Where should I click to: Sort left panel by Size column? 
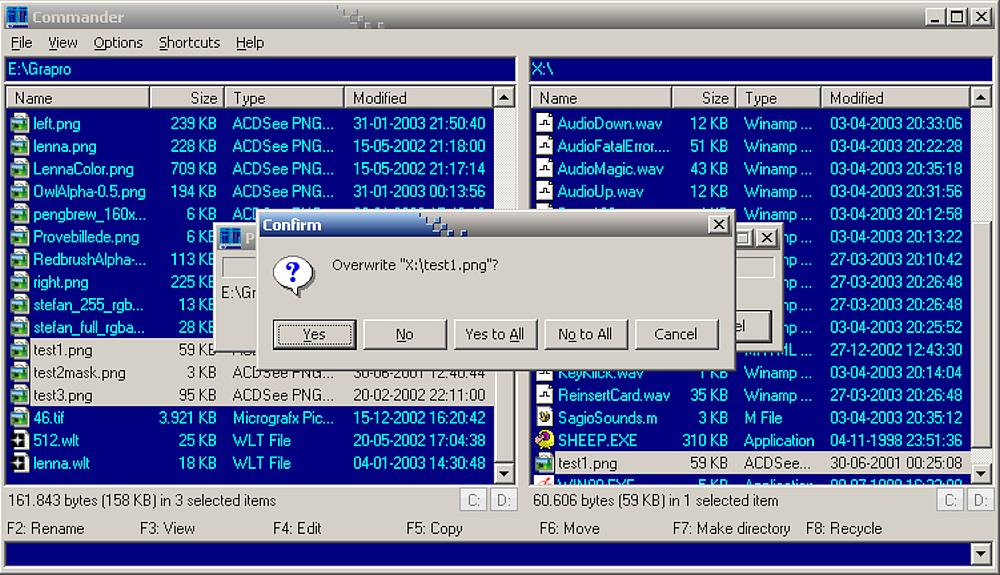(x=187, y=98)
